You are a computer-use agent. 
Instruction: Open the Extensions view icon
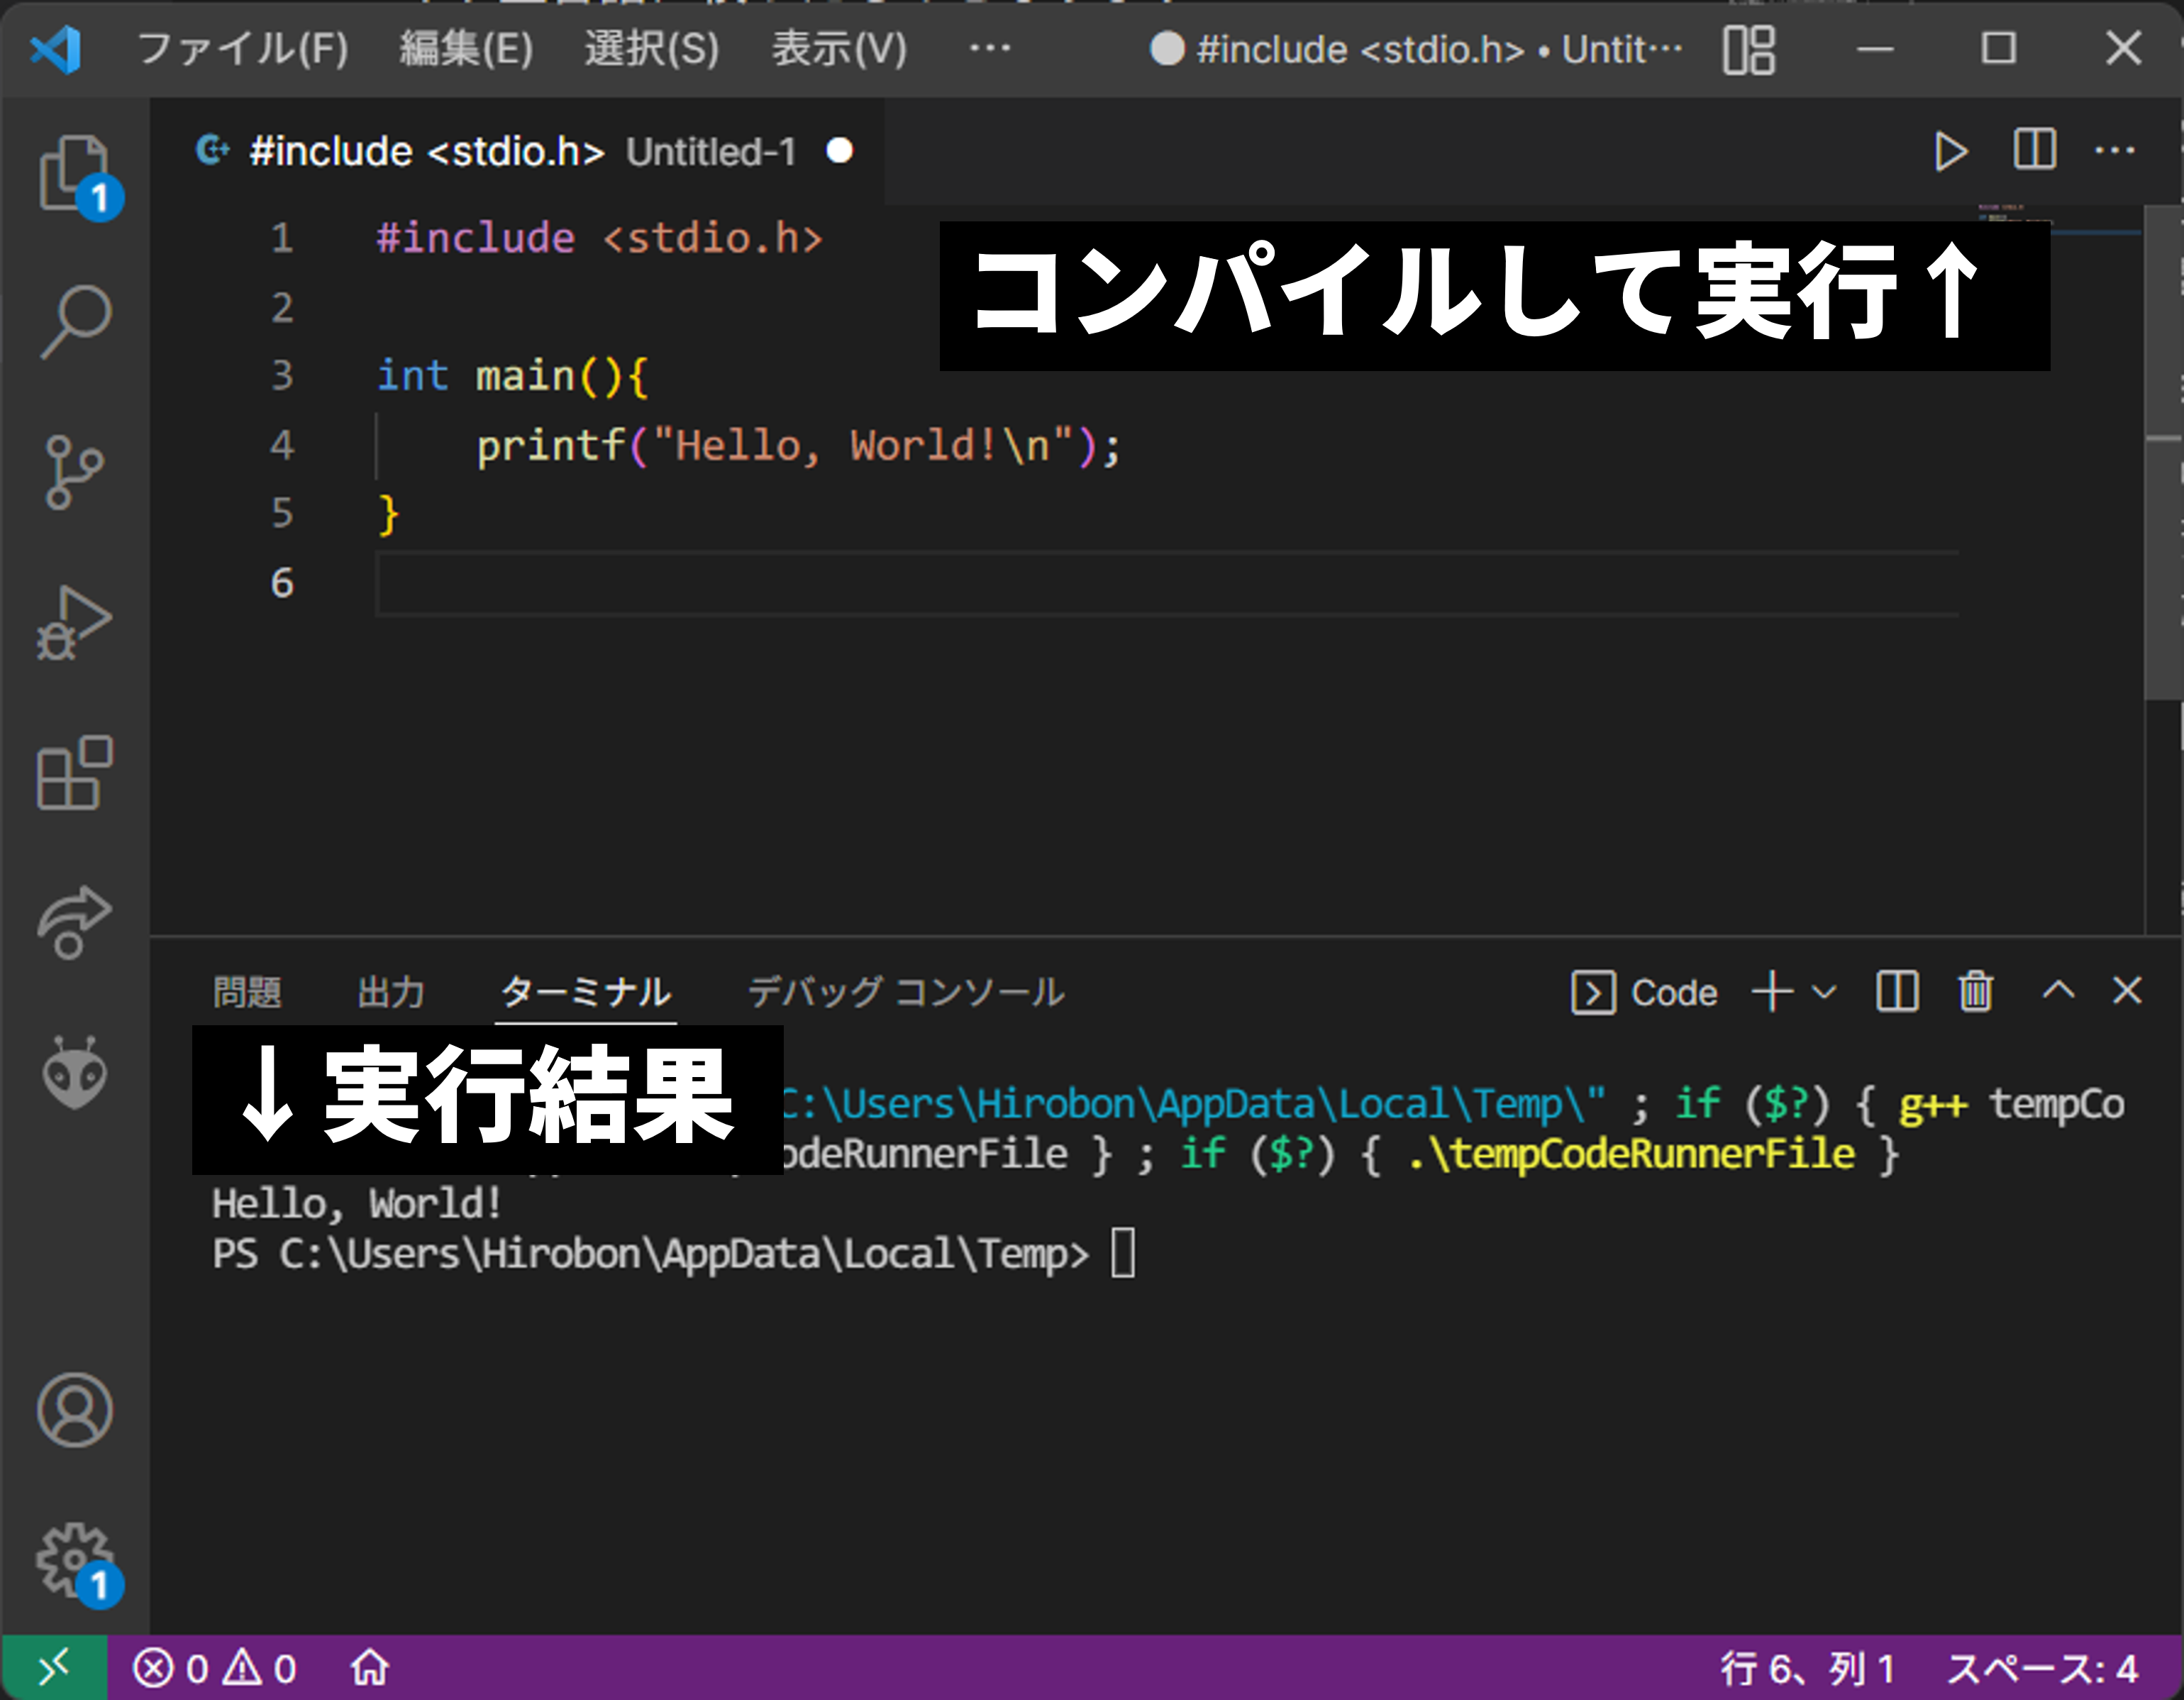(x=75, y=773)
